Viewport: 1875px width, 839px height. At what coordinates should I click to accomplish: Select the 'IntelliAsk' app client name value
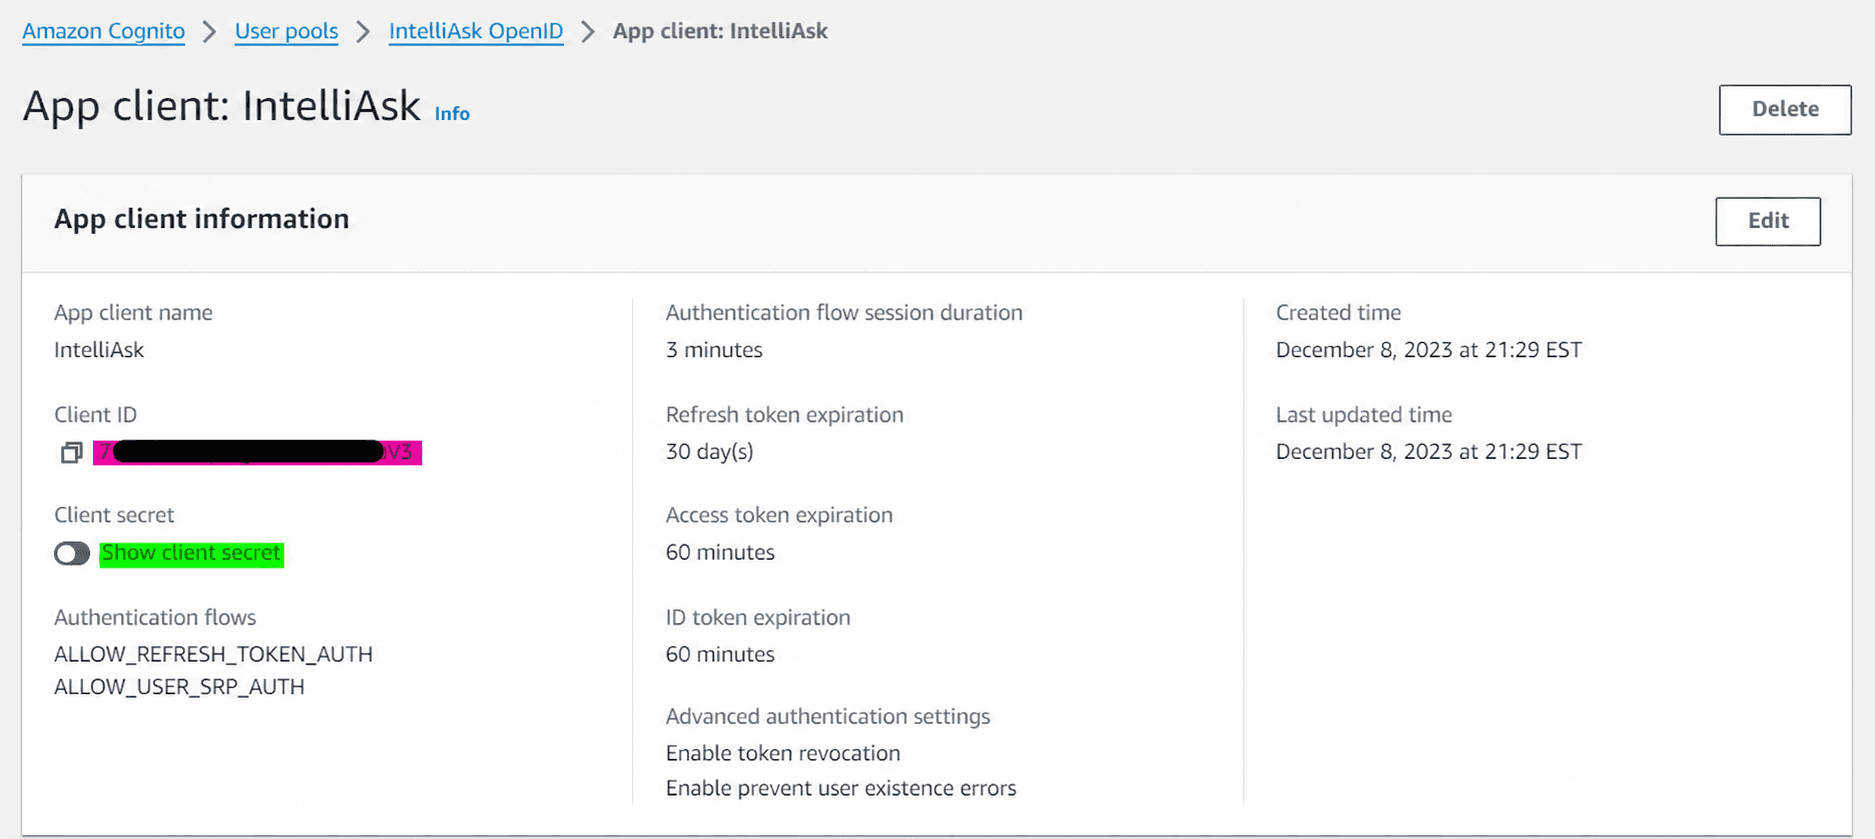tap(99, 350)
